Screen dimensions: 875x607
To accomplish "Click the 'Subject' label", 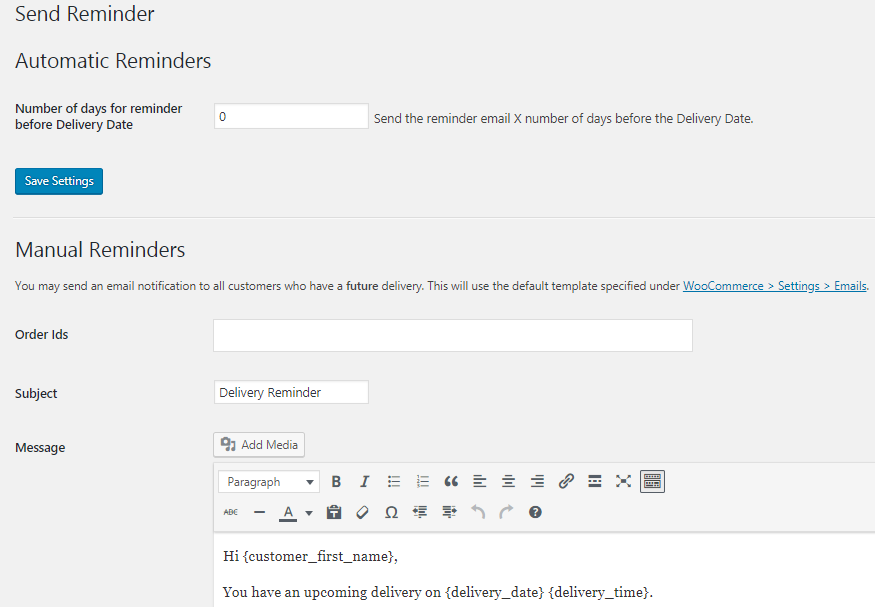I will 36,393.
